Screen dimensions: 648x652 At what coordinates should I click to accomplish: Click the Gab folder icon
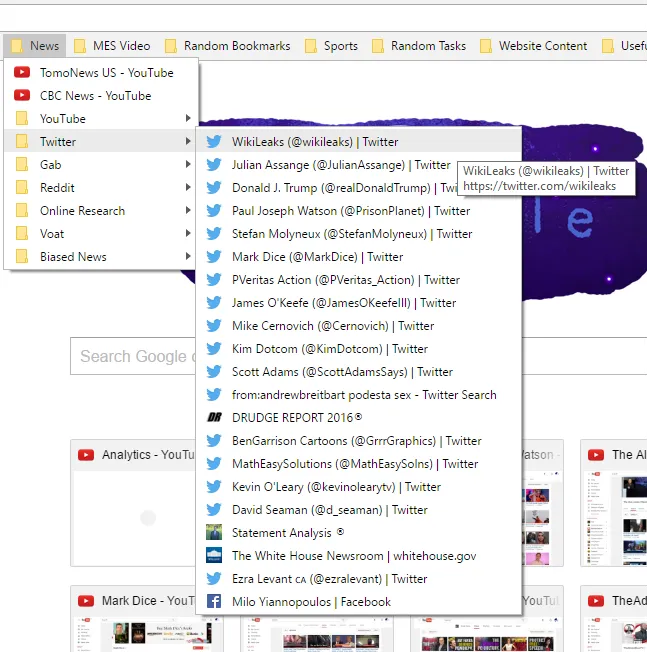point(22,164)
